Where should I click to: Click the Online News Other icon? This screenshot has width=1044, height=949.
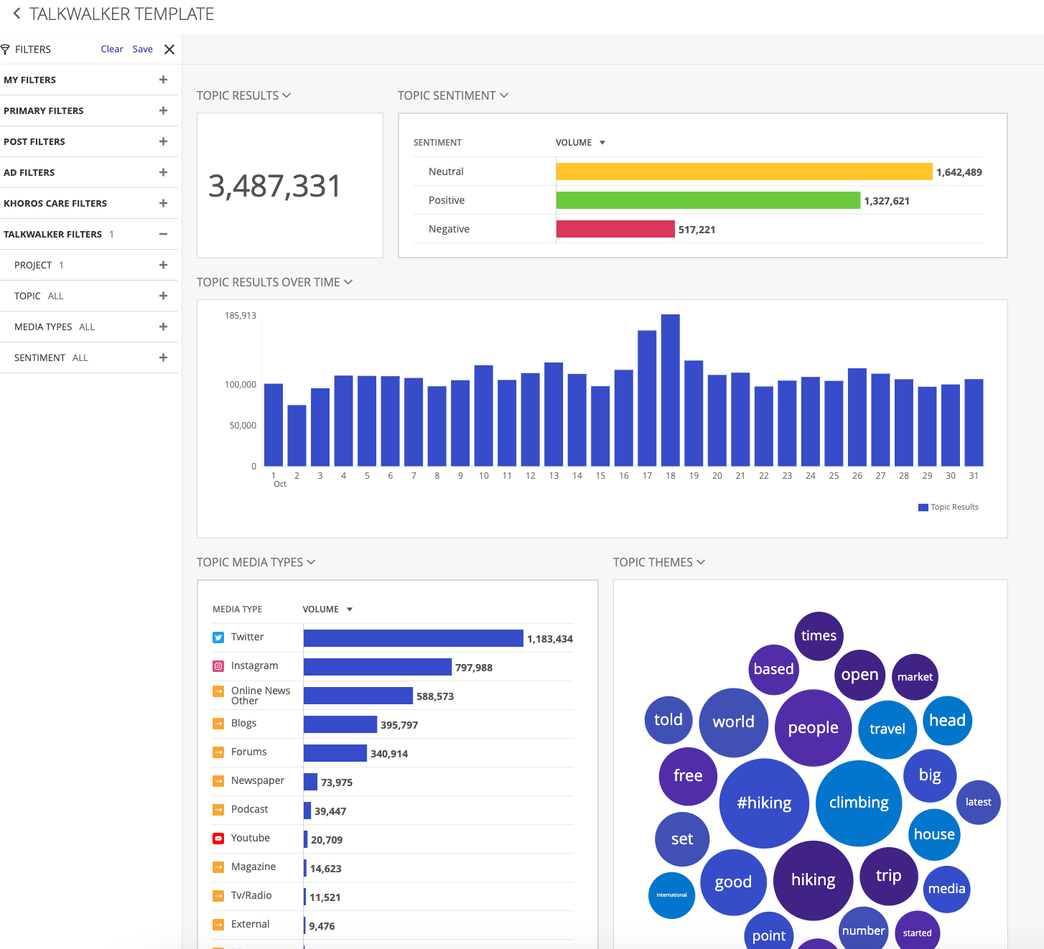[218, 691]
